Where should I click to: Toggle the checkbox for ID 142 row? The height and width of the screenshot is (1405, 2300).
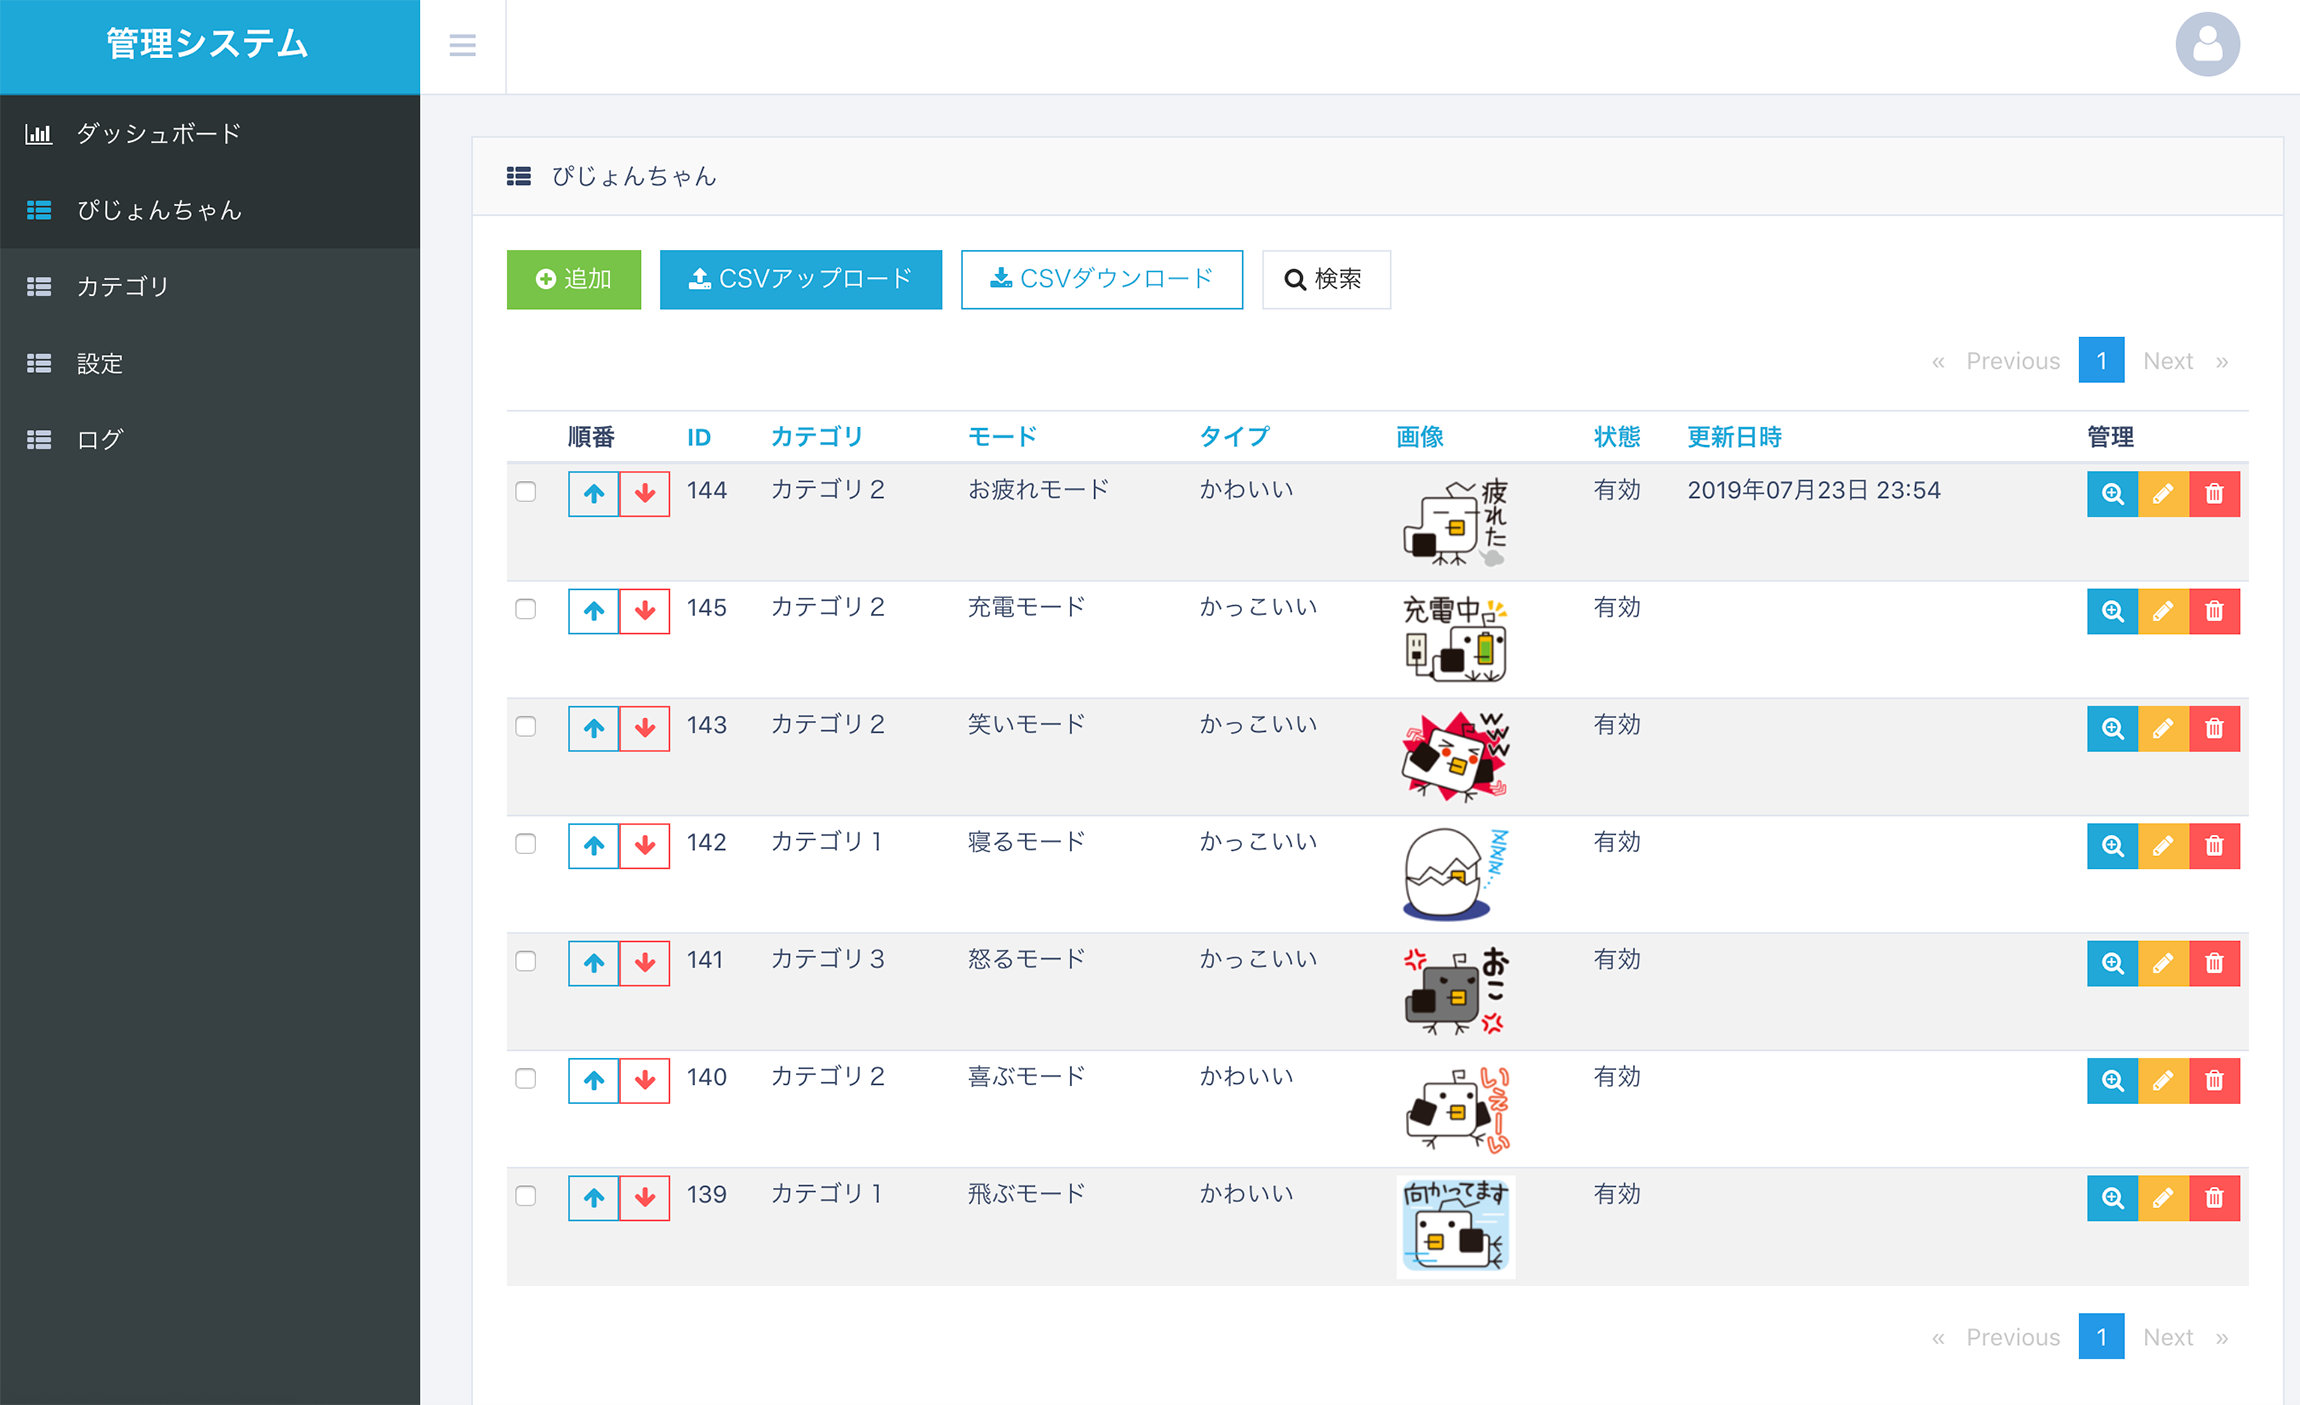524,843
